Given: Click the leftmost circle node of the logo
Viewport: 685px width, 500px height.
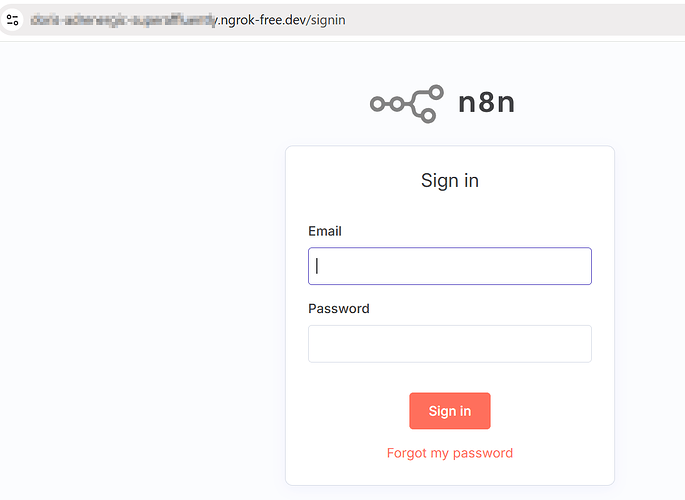Looking at the screenshot, I should tap(378, 103).
